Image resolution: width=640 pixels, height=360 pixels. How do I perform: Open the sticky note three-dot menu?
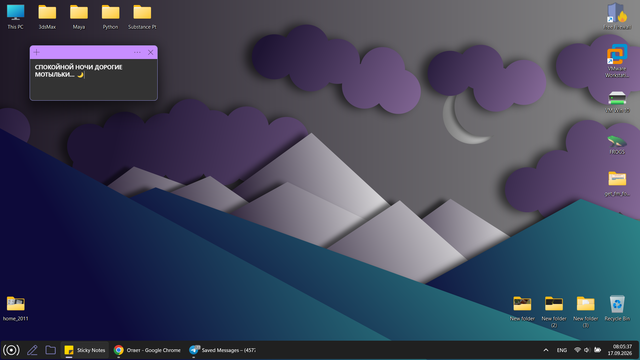point(137,52)
